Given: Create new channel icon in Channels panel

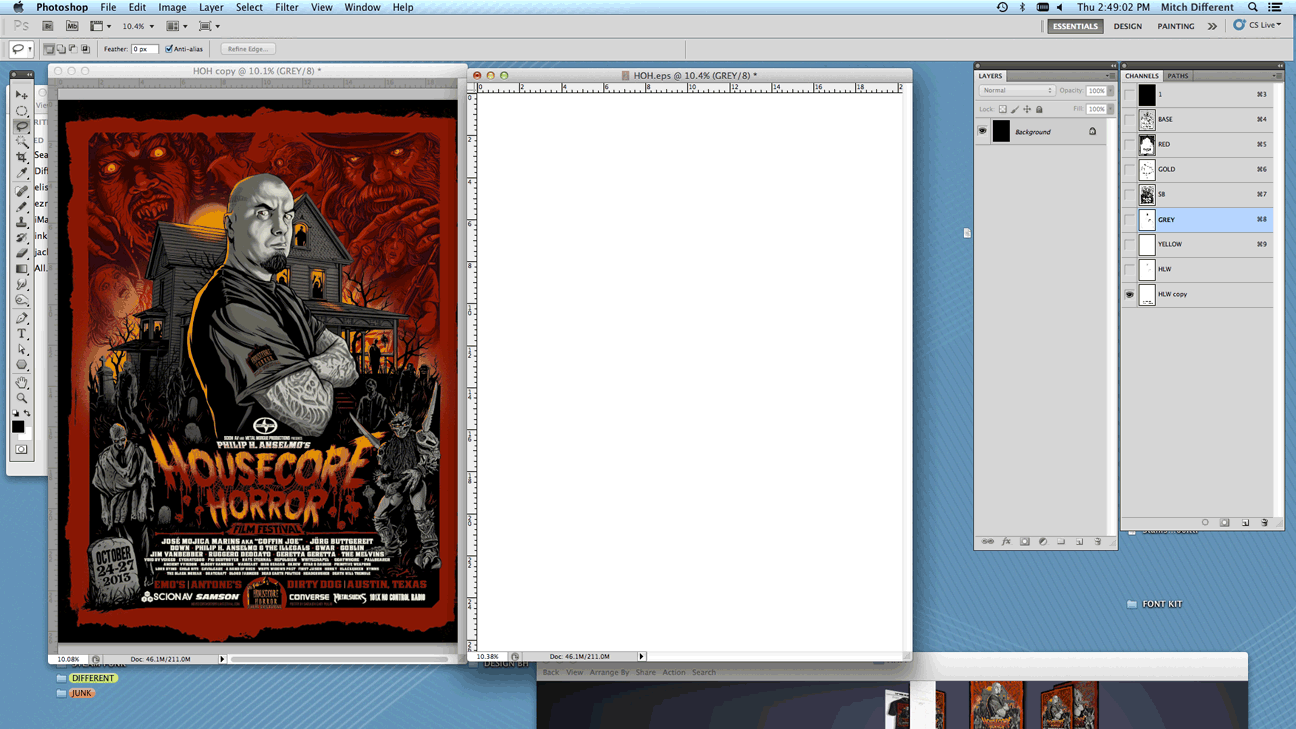Looking at the screenshot, I should coord(1245,523).
